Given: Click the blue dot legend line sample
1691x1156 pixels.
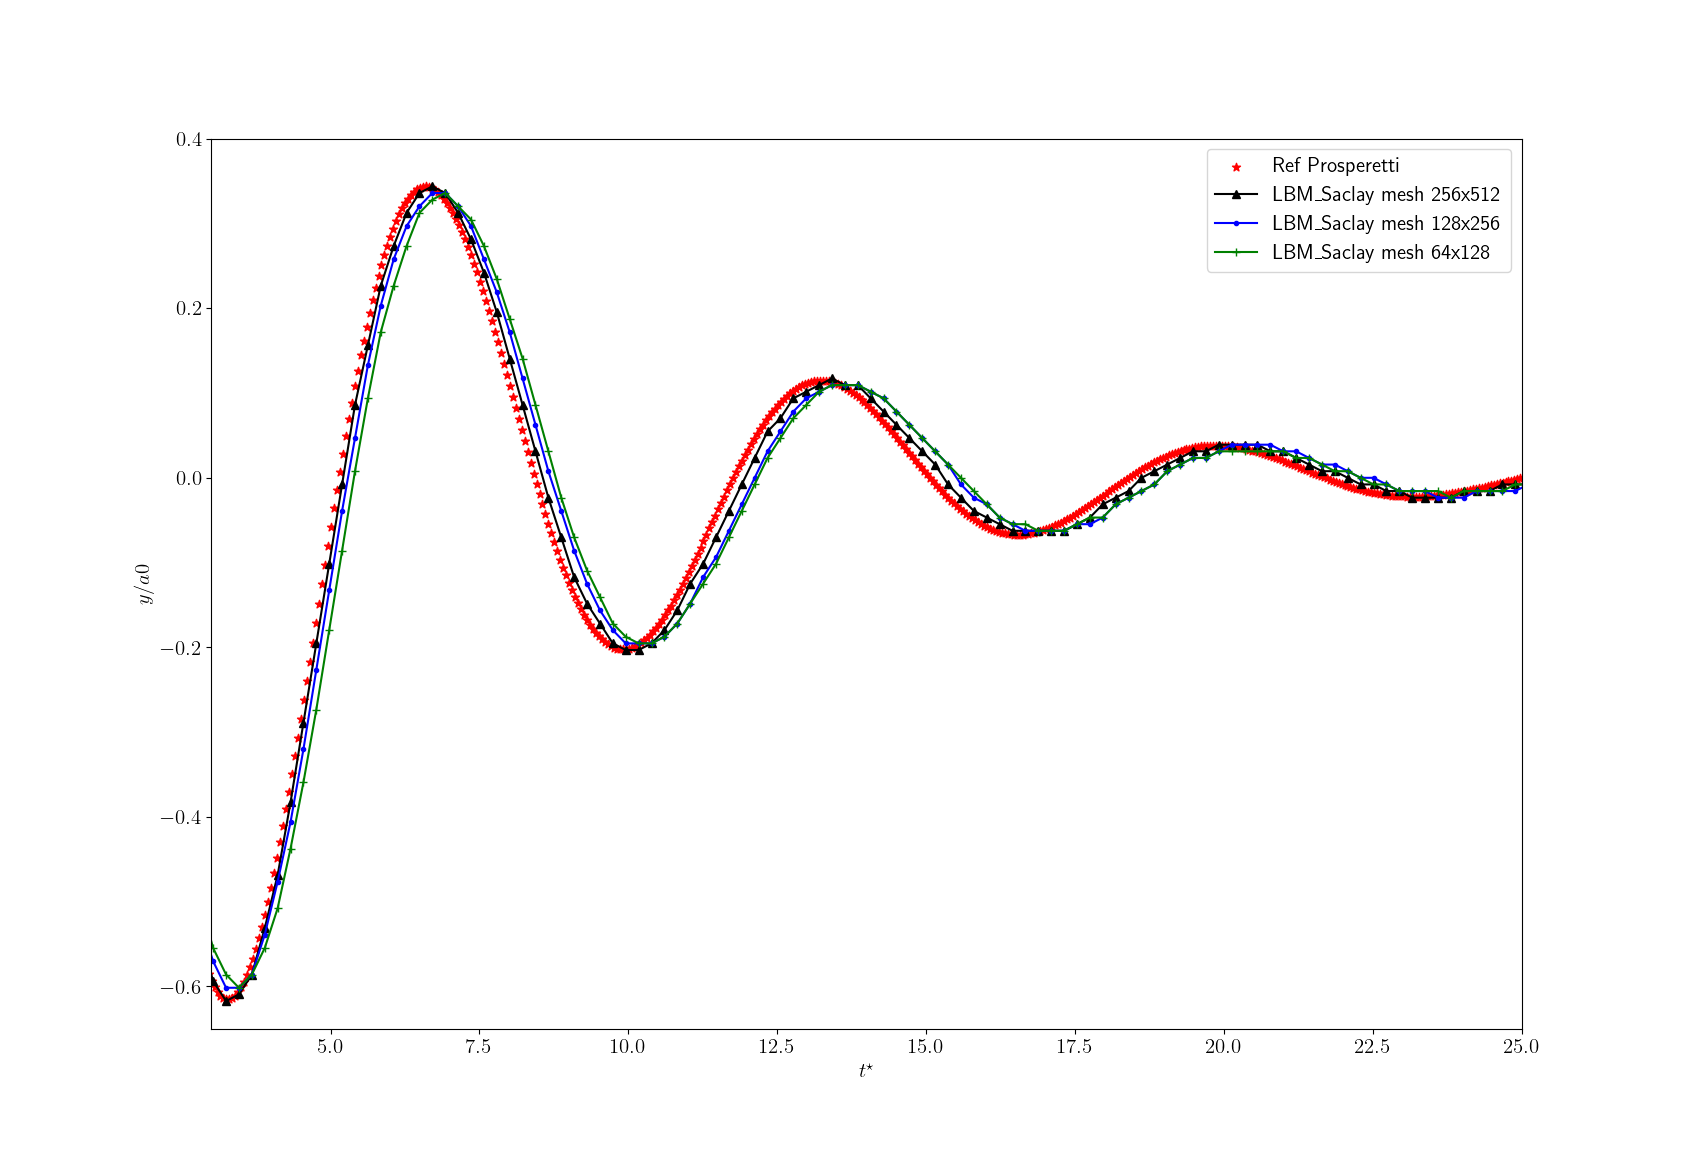Looking at the screenshot, I should (1236, 224).
